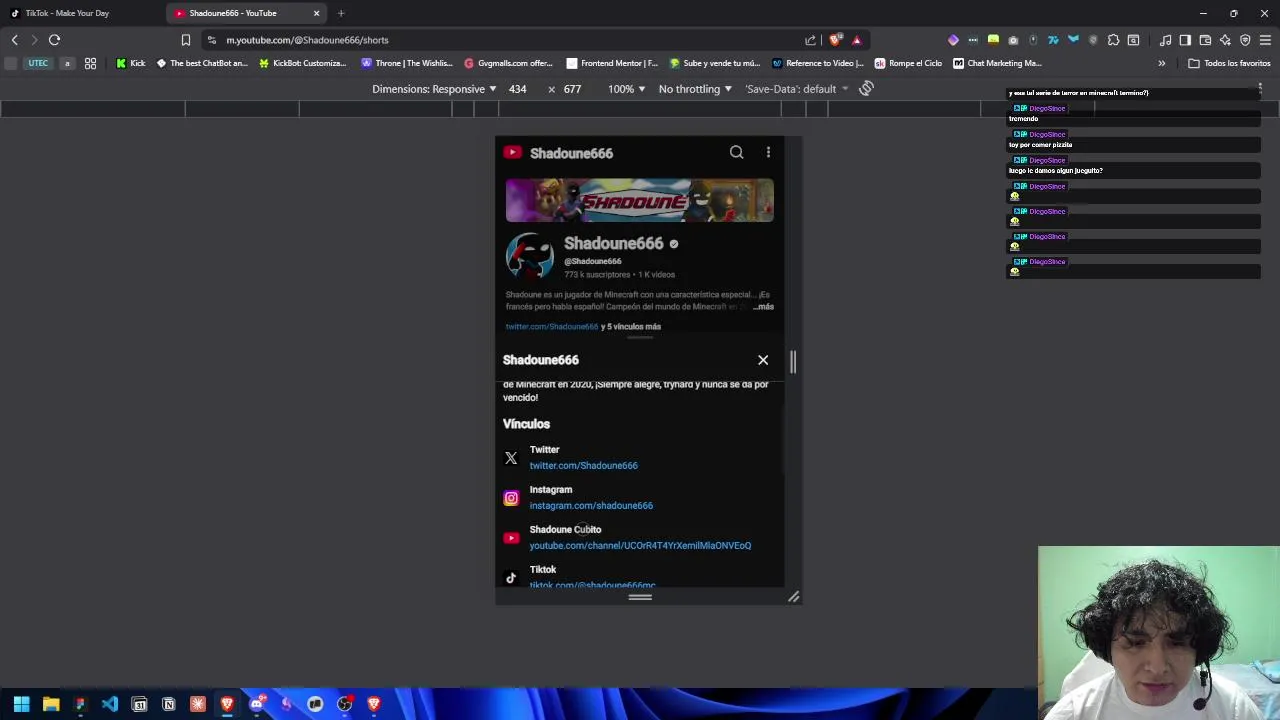
Task: Click the device width field showing 434
Action: (x=517, y=89)
